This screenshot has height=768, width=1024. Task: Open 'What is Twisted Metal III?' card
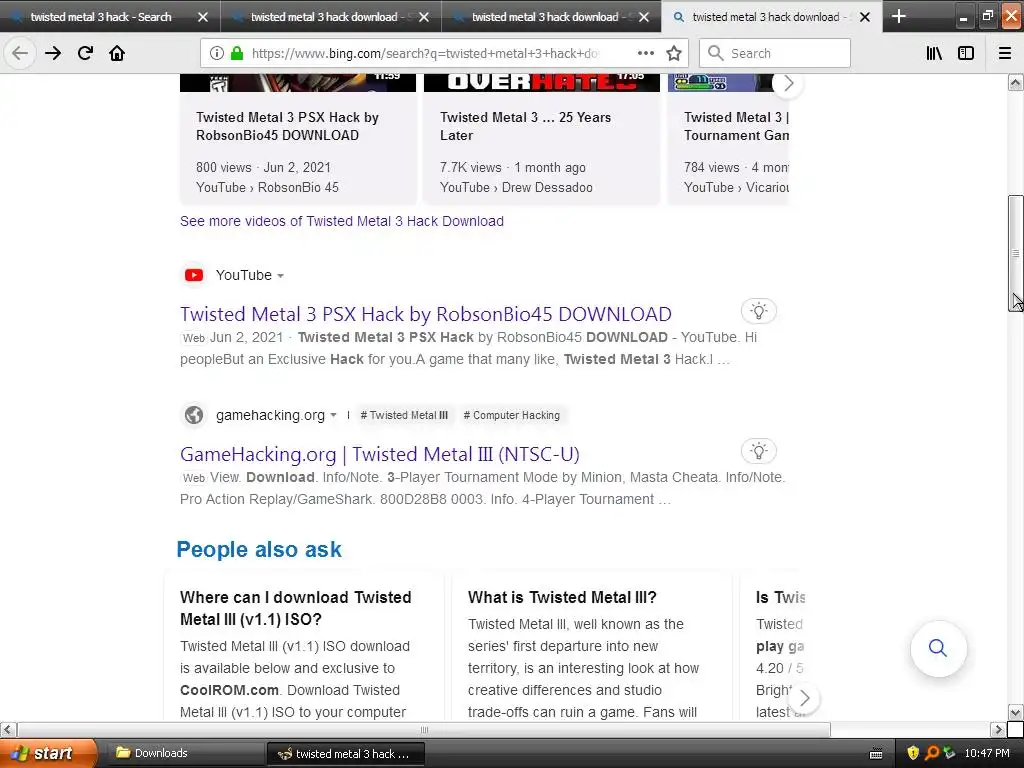[x=592, y=648]
